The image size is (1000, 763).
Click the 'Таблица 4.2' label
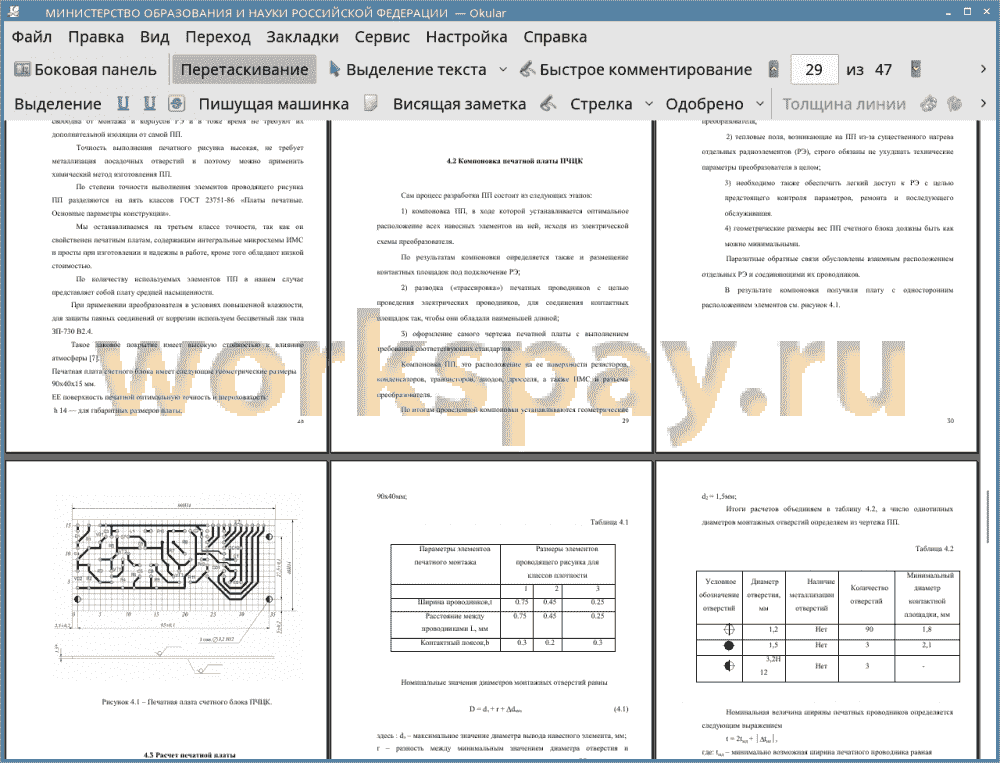[934, 549]
